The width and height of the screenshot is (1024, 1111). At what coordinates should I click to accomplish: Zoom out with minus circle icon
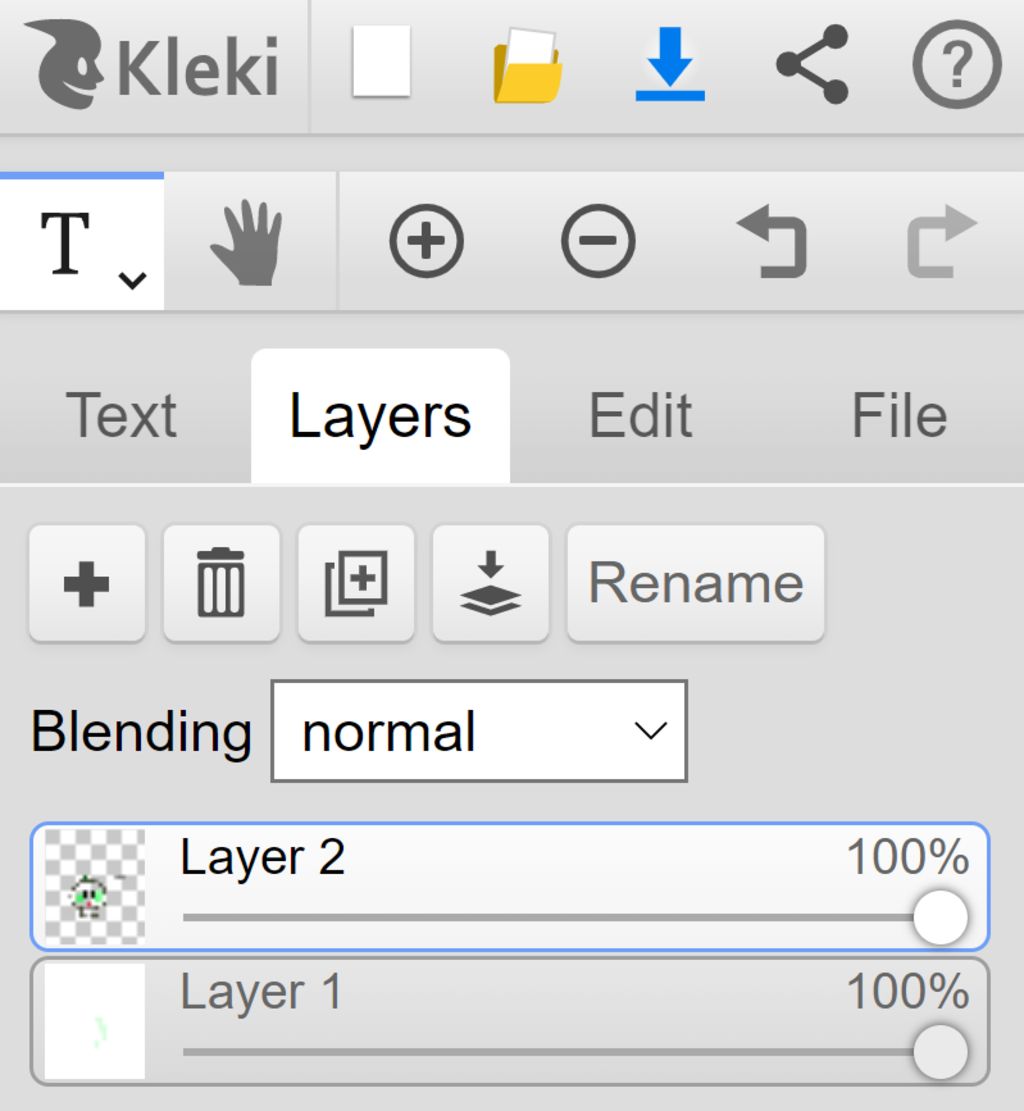tap(598, 241)
